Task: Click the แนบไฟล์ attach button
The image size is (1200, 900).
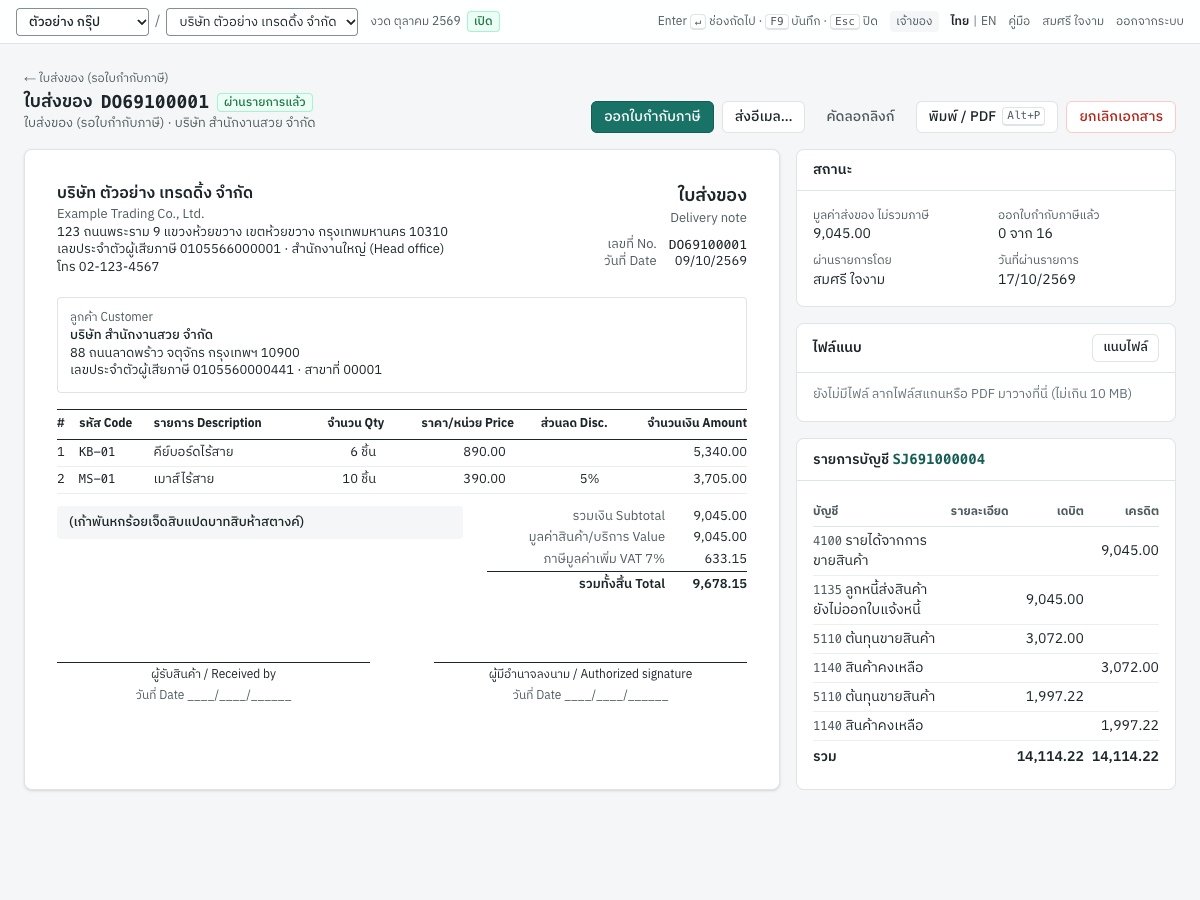Action: coord(1125,348)
